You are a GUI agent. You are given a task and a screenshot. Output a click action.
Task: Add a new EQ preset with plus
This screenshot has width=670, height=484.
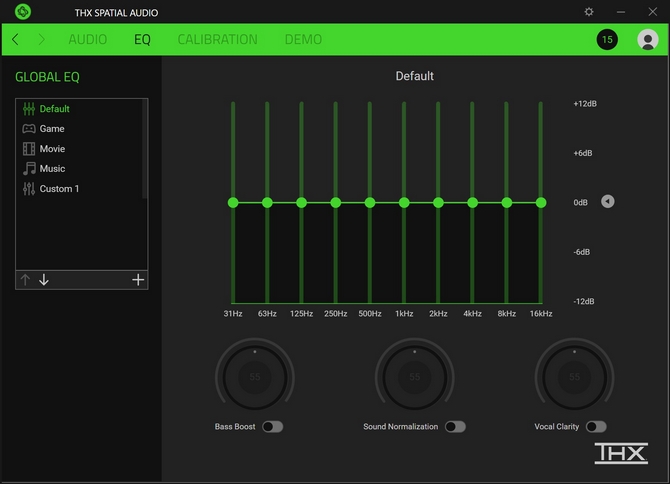(x=138, y=280)
